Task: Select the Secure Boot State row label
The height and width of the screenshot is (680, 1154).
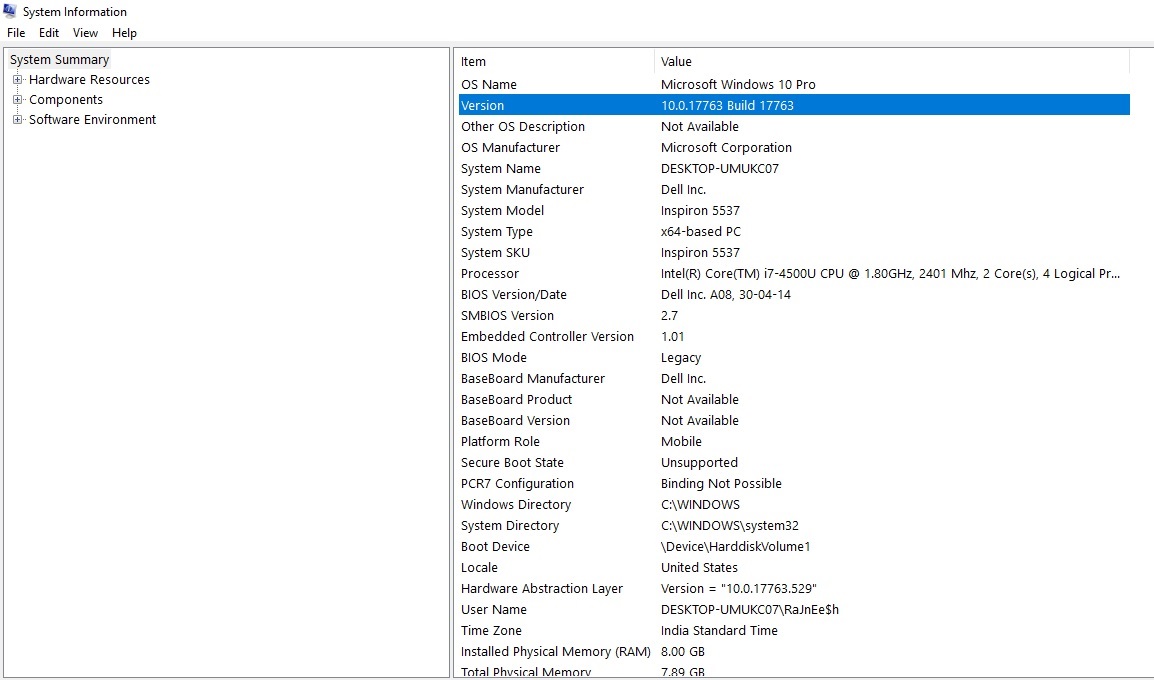Action: tap(512, 462)
